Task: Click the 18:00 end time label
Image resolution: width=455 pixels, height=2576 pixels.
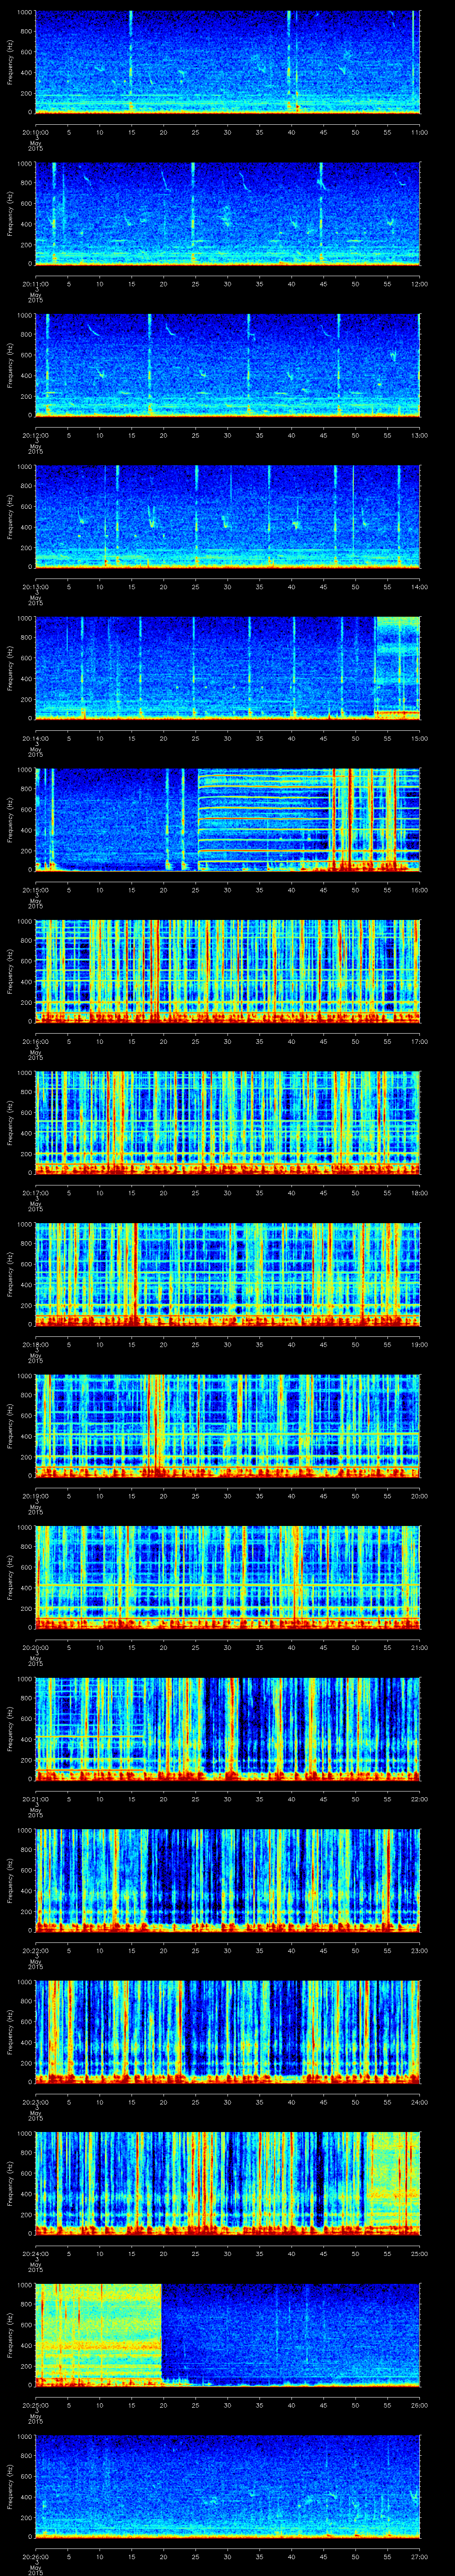Action: click(x=419, y=1192)
